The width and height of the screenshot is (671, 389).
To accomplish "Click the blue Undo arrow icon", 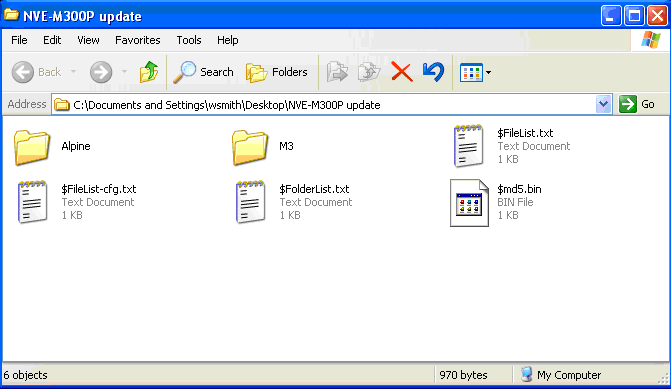I will tap(433, 72).
